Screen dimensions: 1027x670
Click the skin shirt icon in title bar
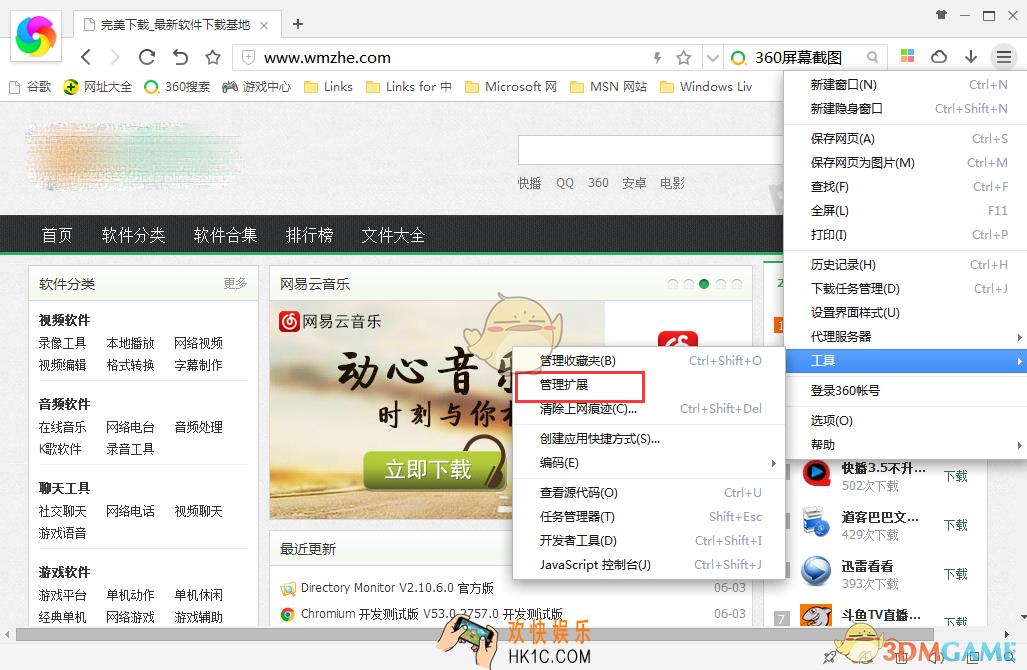pyautogui.click(x=941, y=14)
